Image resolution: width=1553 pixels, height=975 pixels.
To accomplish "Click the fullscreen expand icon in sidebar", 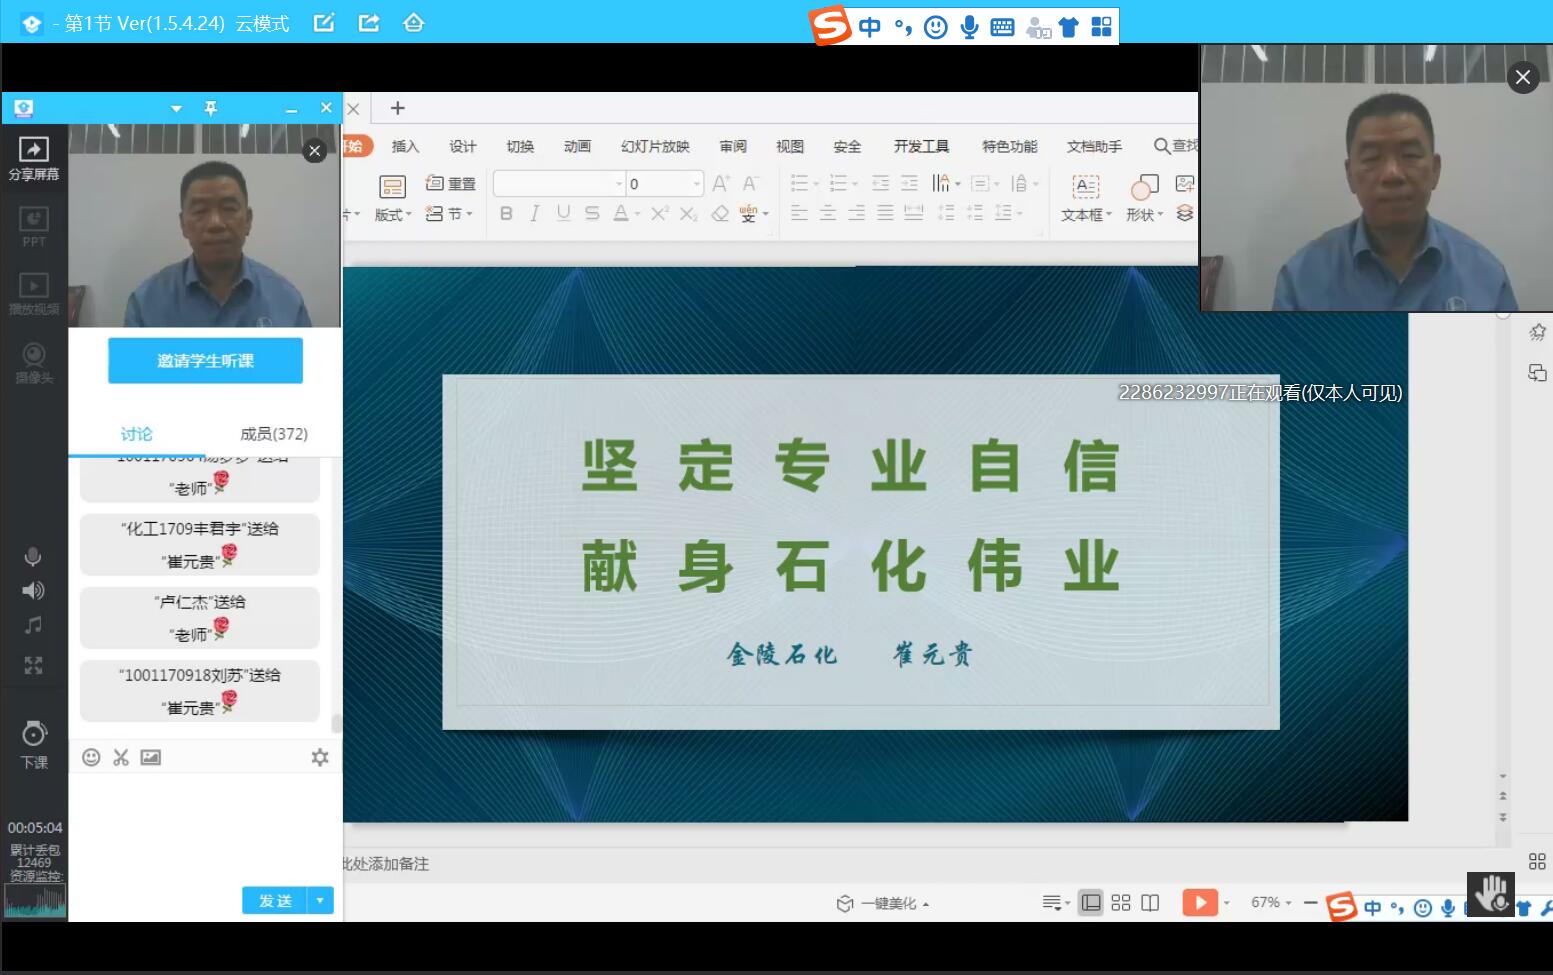I will [x=33, y=665].
